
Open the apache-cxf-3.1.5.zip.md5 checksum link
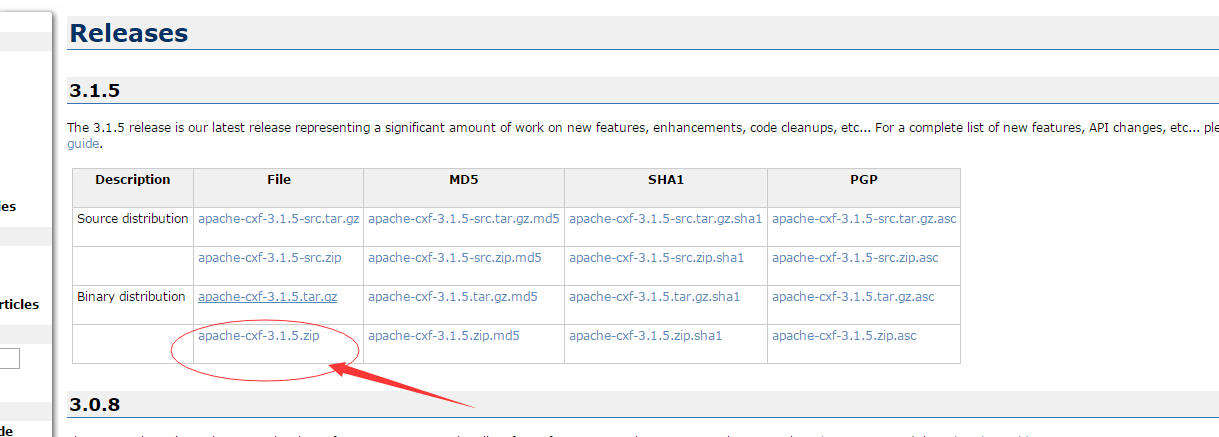444,336
